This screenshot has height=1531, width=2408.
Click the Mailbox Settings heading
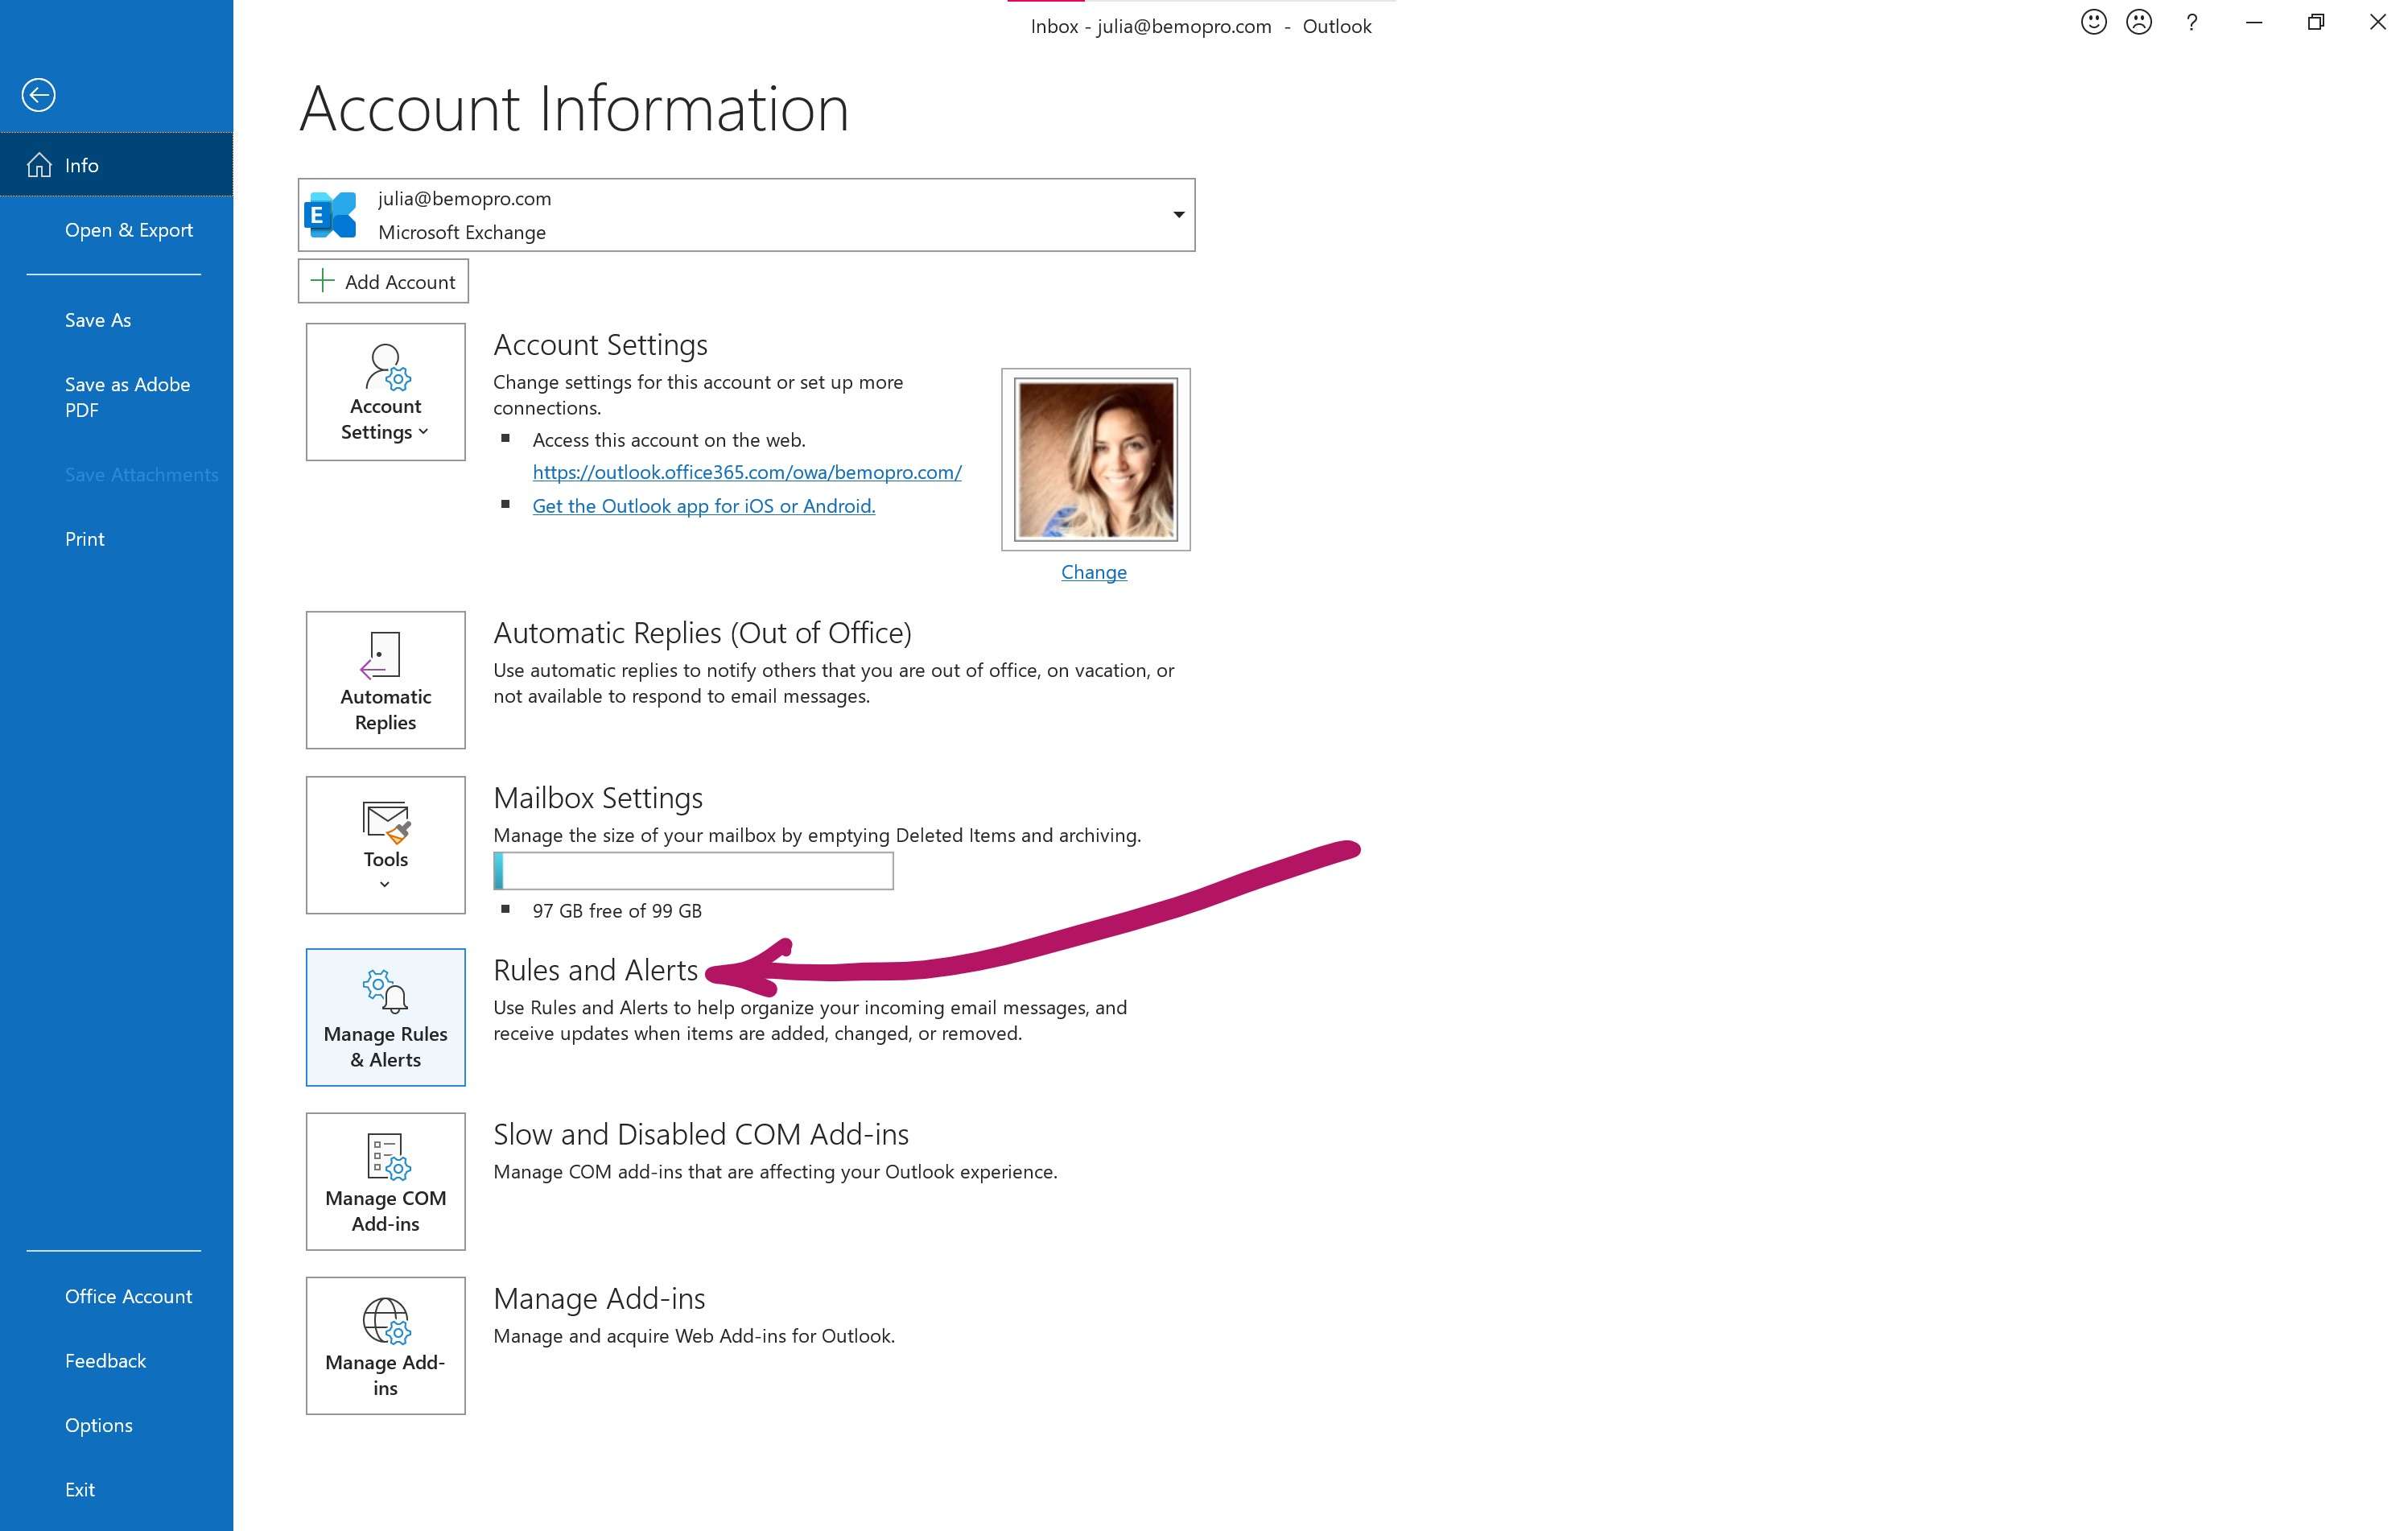pyautogui.click(x=598, y=798)
